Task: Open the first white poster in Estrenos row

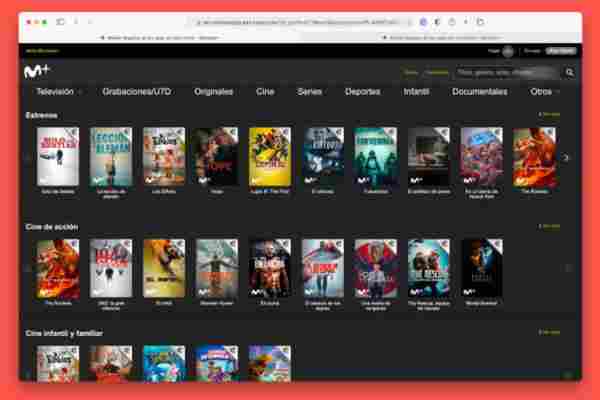Action: point(58,157)
